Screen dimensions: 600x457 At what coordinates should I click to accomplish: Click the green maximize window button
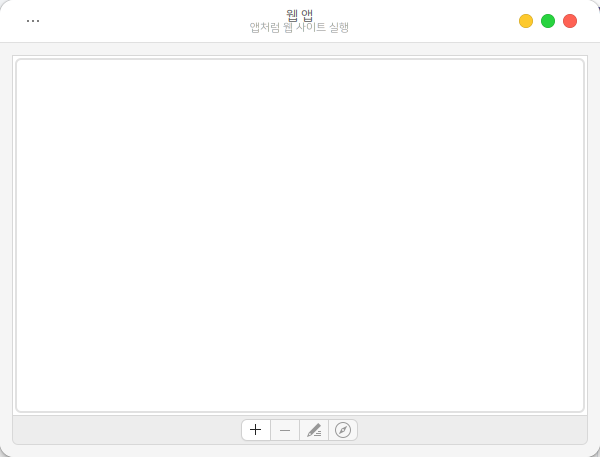(x=548, y=21)
